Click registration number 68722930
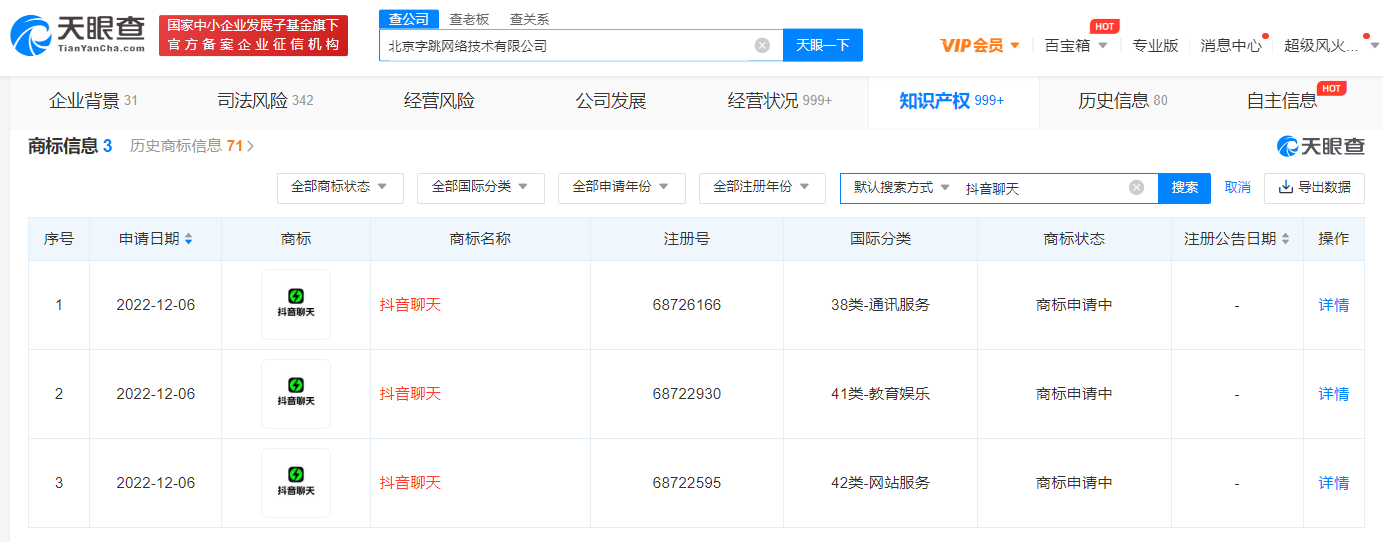 686,394
